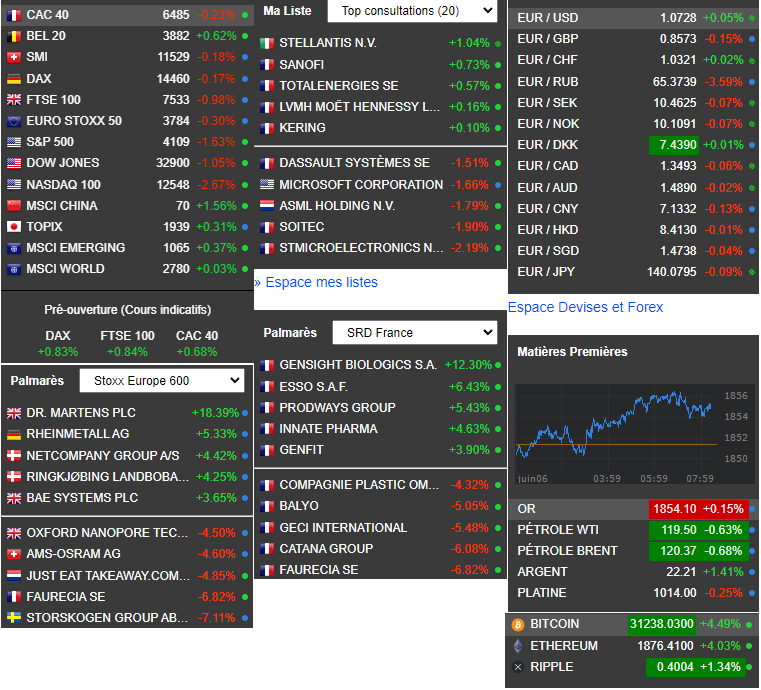Viewport: 761px width, 690px height.
Task: Click the Japanese flag beside TOPIX
Action: tap(14, 227)
